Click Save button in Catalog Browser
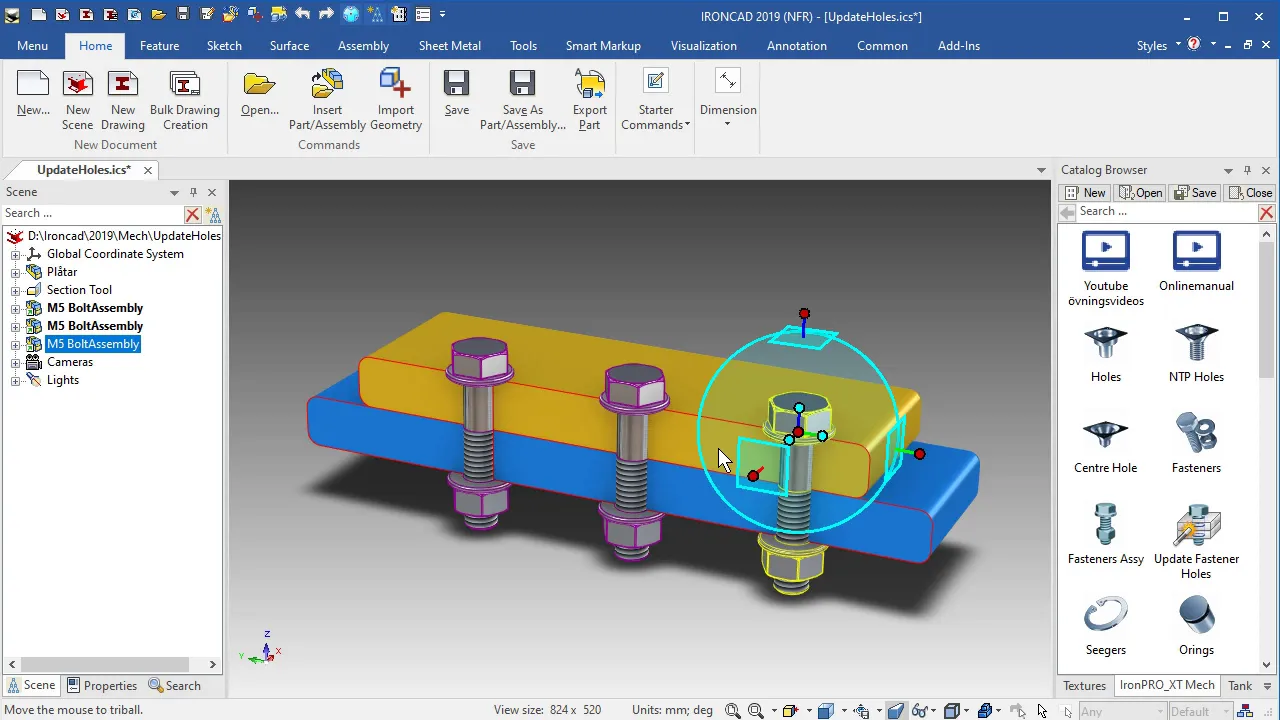The image size is (1280, 720). pos(1196,193)
